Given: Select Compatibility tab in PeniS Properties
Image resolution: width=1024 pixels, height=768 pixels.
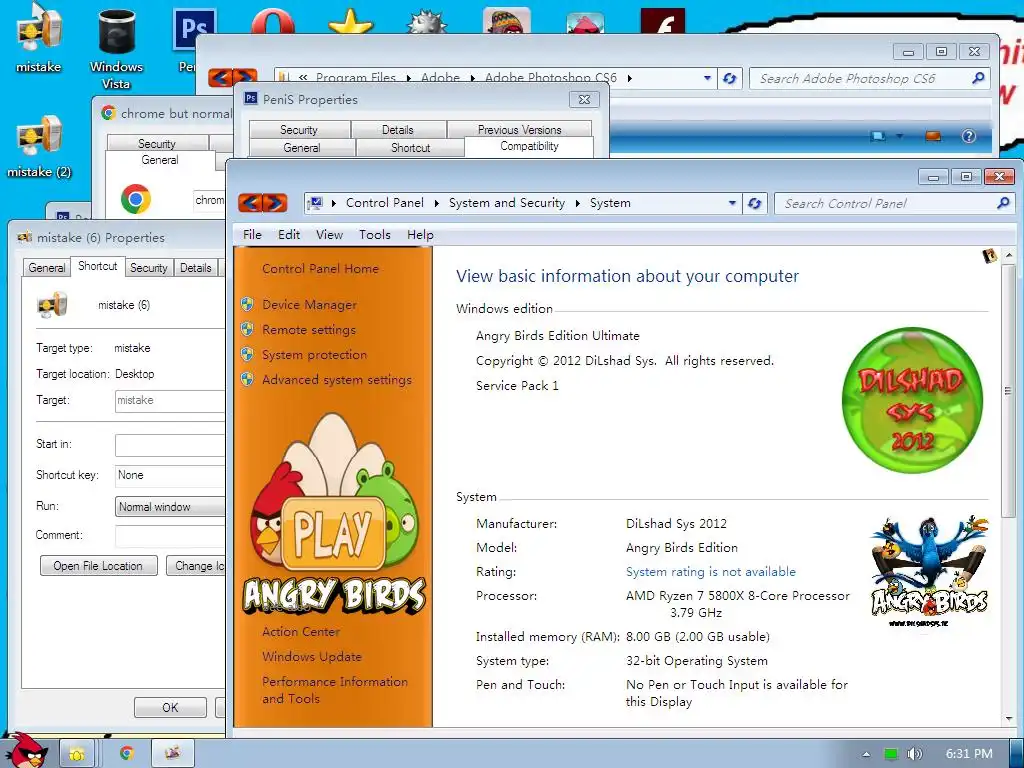Looking at the screenshot, I should (x=529, y=146).
